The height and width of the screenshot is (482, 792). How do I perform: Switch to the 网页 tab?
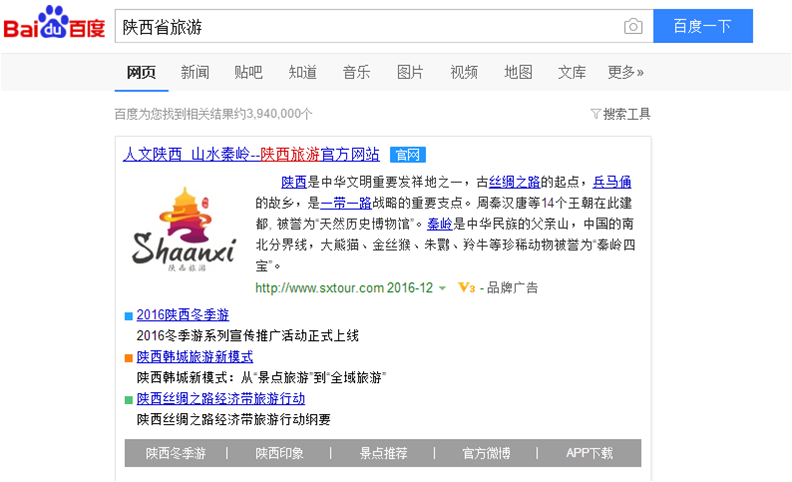click(141, 72)
